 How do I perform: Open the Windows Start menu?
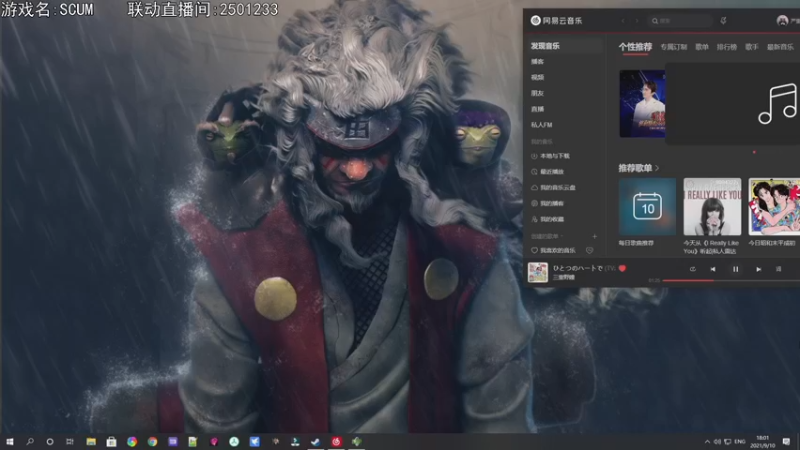[10, 442]
